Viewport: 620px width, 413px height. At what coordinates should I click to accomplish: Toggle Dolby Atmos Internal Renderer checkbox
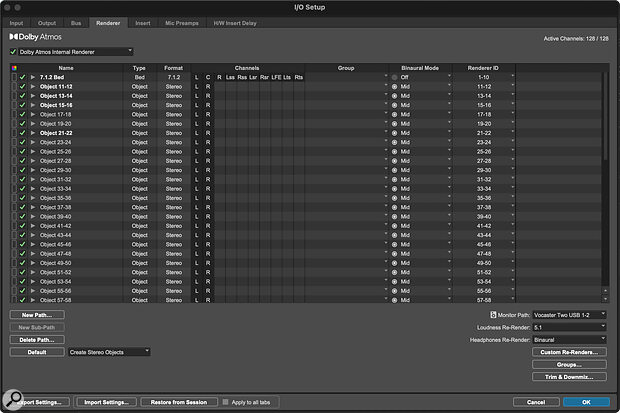tap(13, 52)
